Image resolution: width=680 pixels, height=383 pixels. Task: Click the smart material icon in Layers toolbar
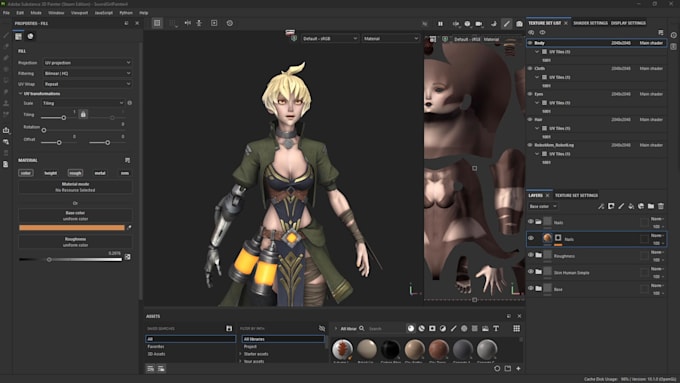pyautogui.click(x=641, y=206)
